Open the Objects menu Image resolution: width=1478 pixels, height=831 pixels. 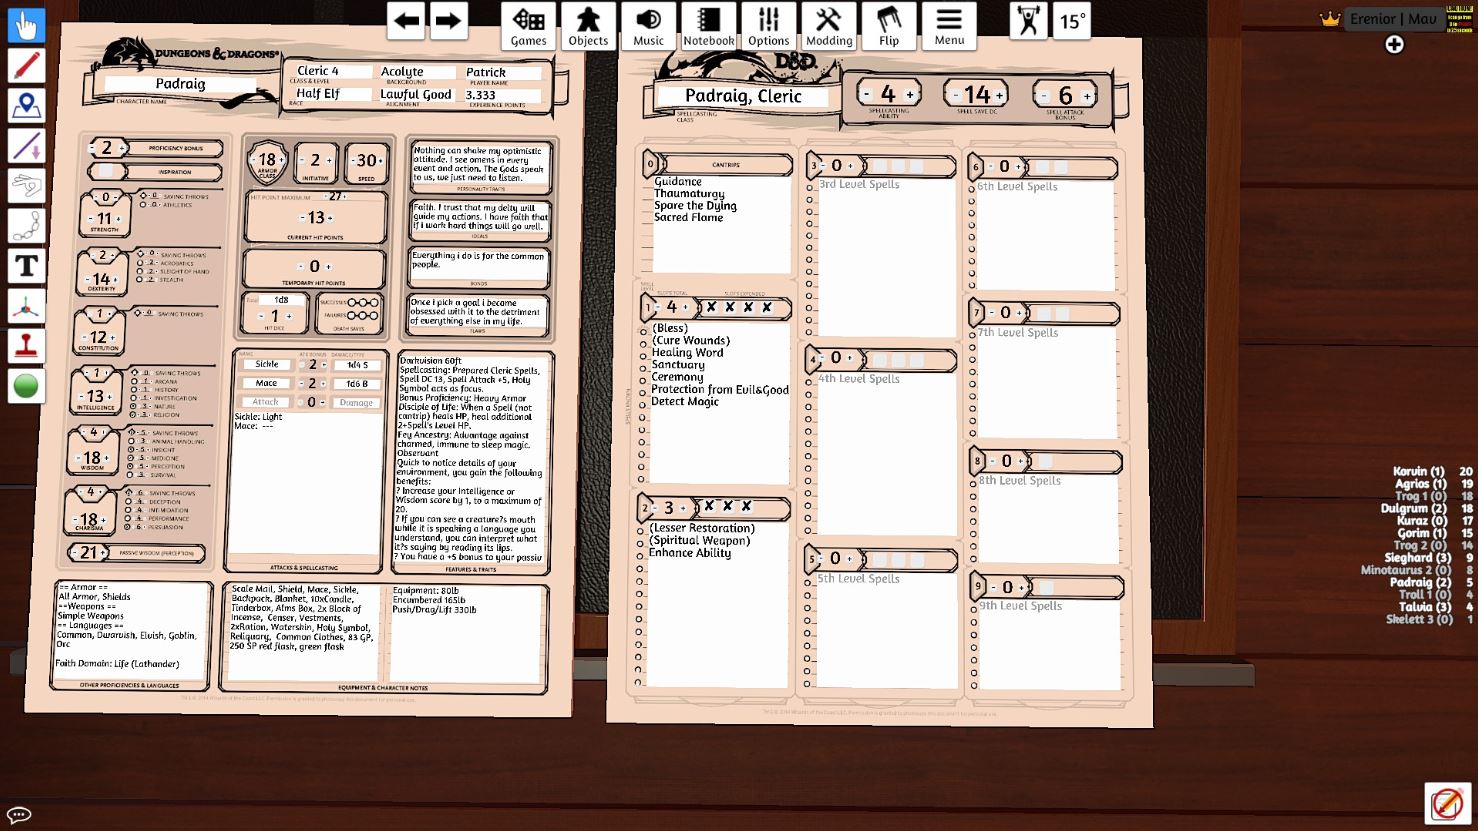(588, 25)
